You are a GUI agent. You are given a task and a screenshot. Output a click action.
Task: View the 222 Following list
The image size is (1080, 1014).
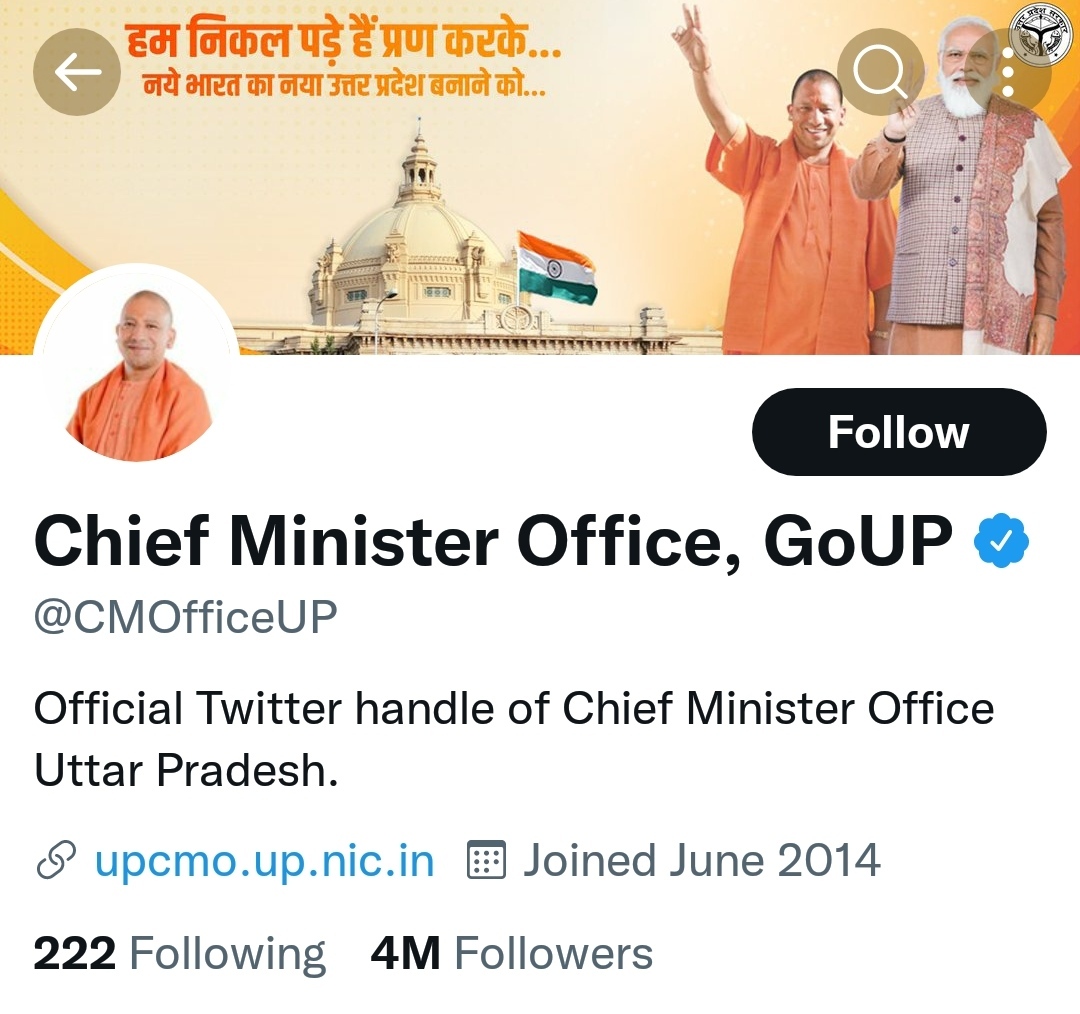pos(179,954)
